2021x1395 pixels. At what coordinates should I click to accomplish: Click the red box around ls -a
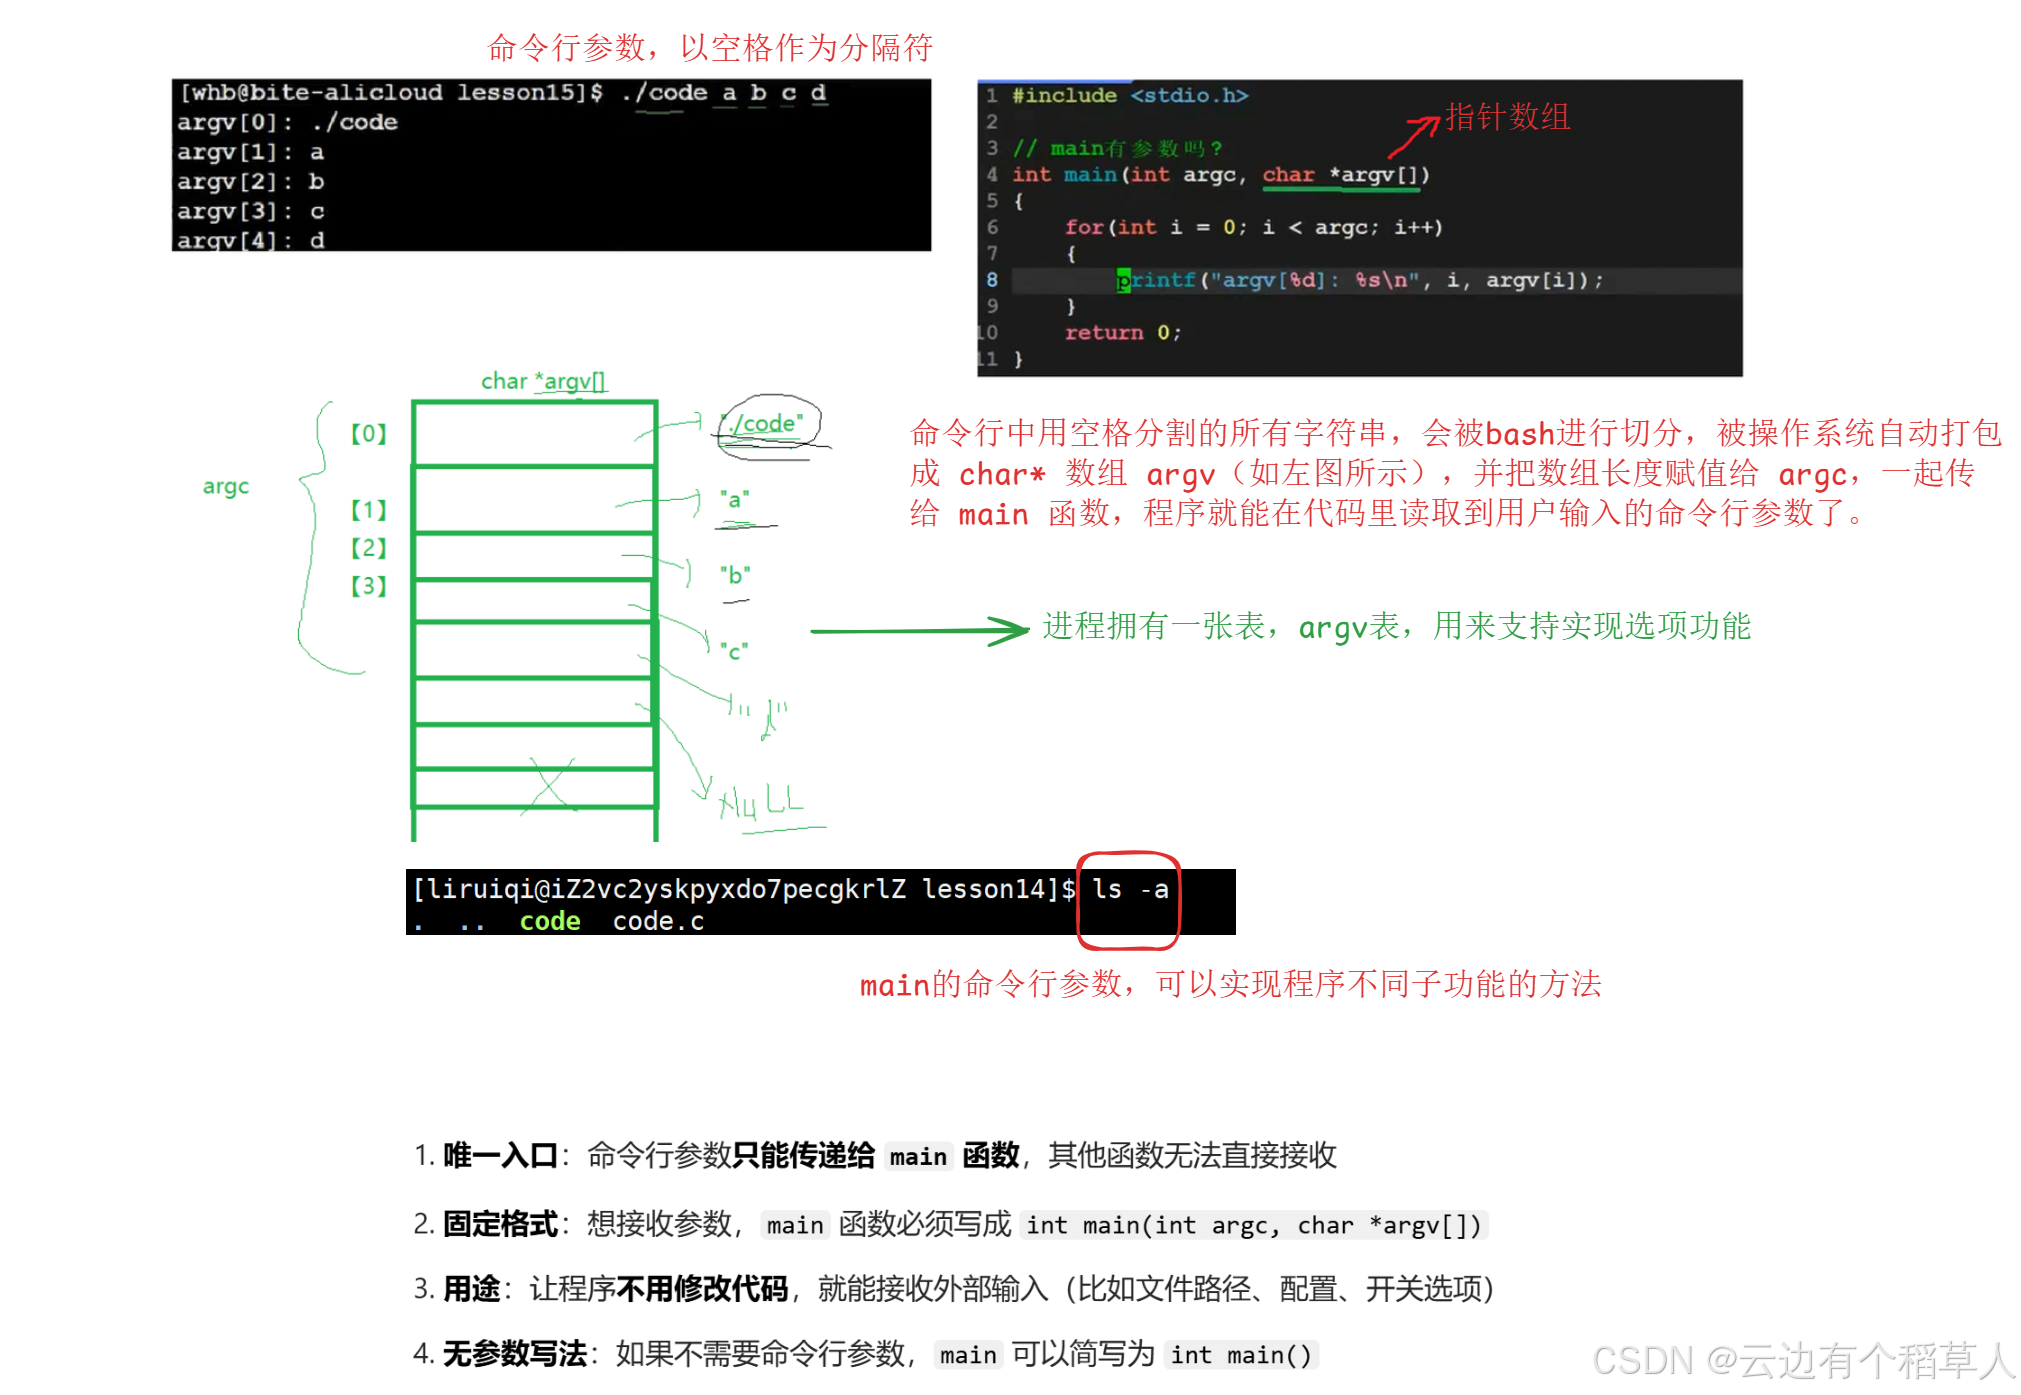[1128, 900]
